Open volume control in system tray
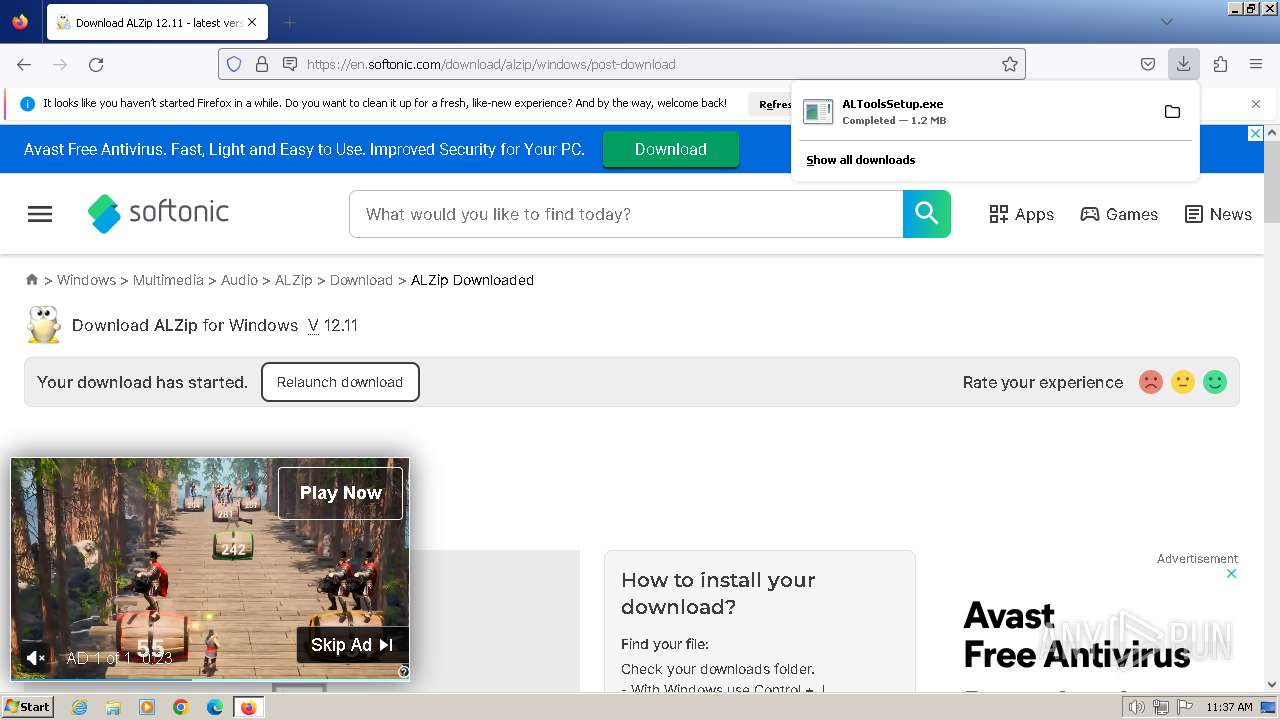Screen dimensions: 1280x720 [x=1137, y=707]
